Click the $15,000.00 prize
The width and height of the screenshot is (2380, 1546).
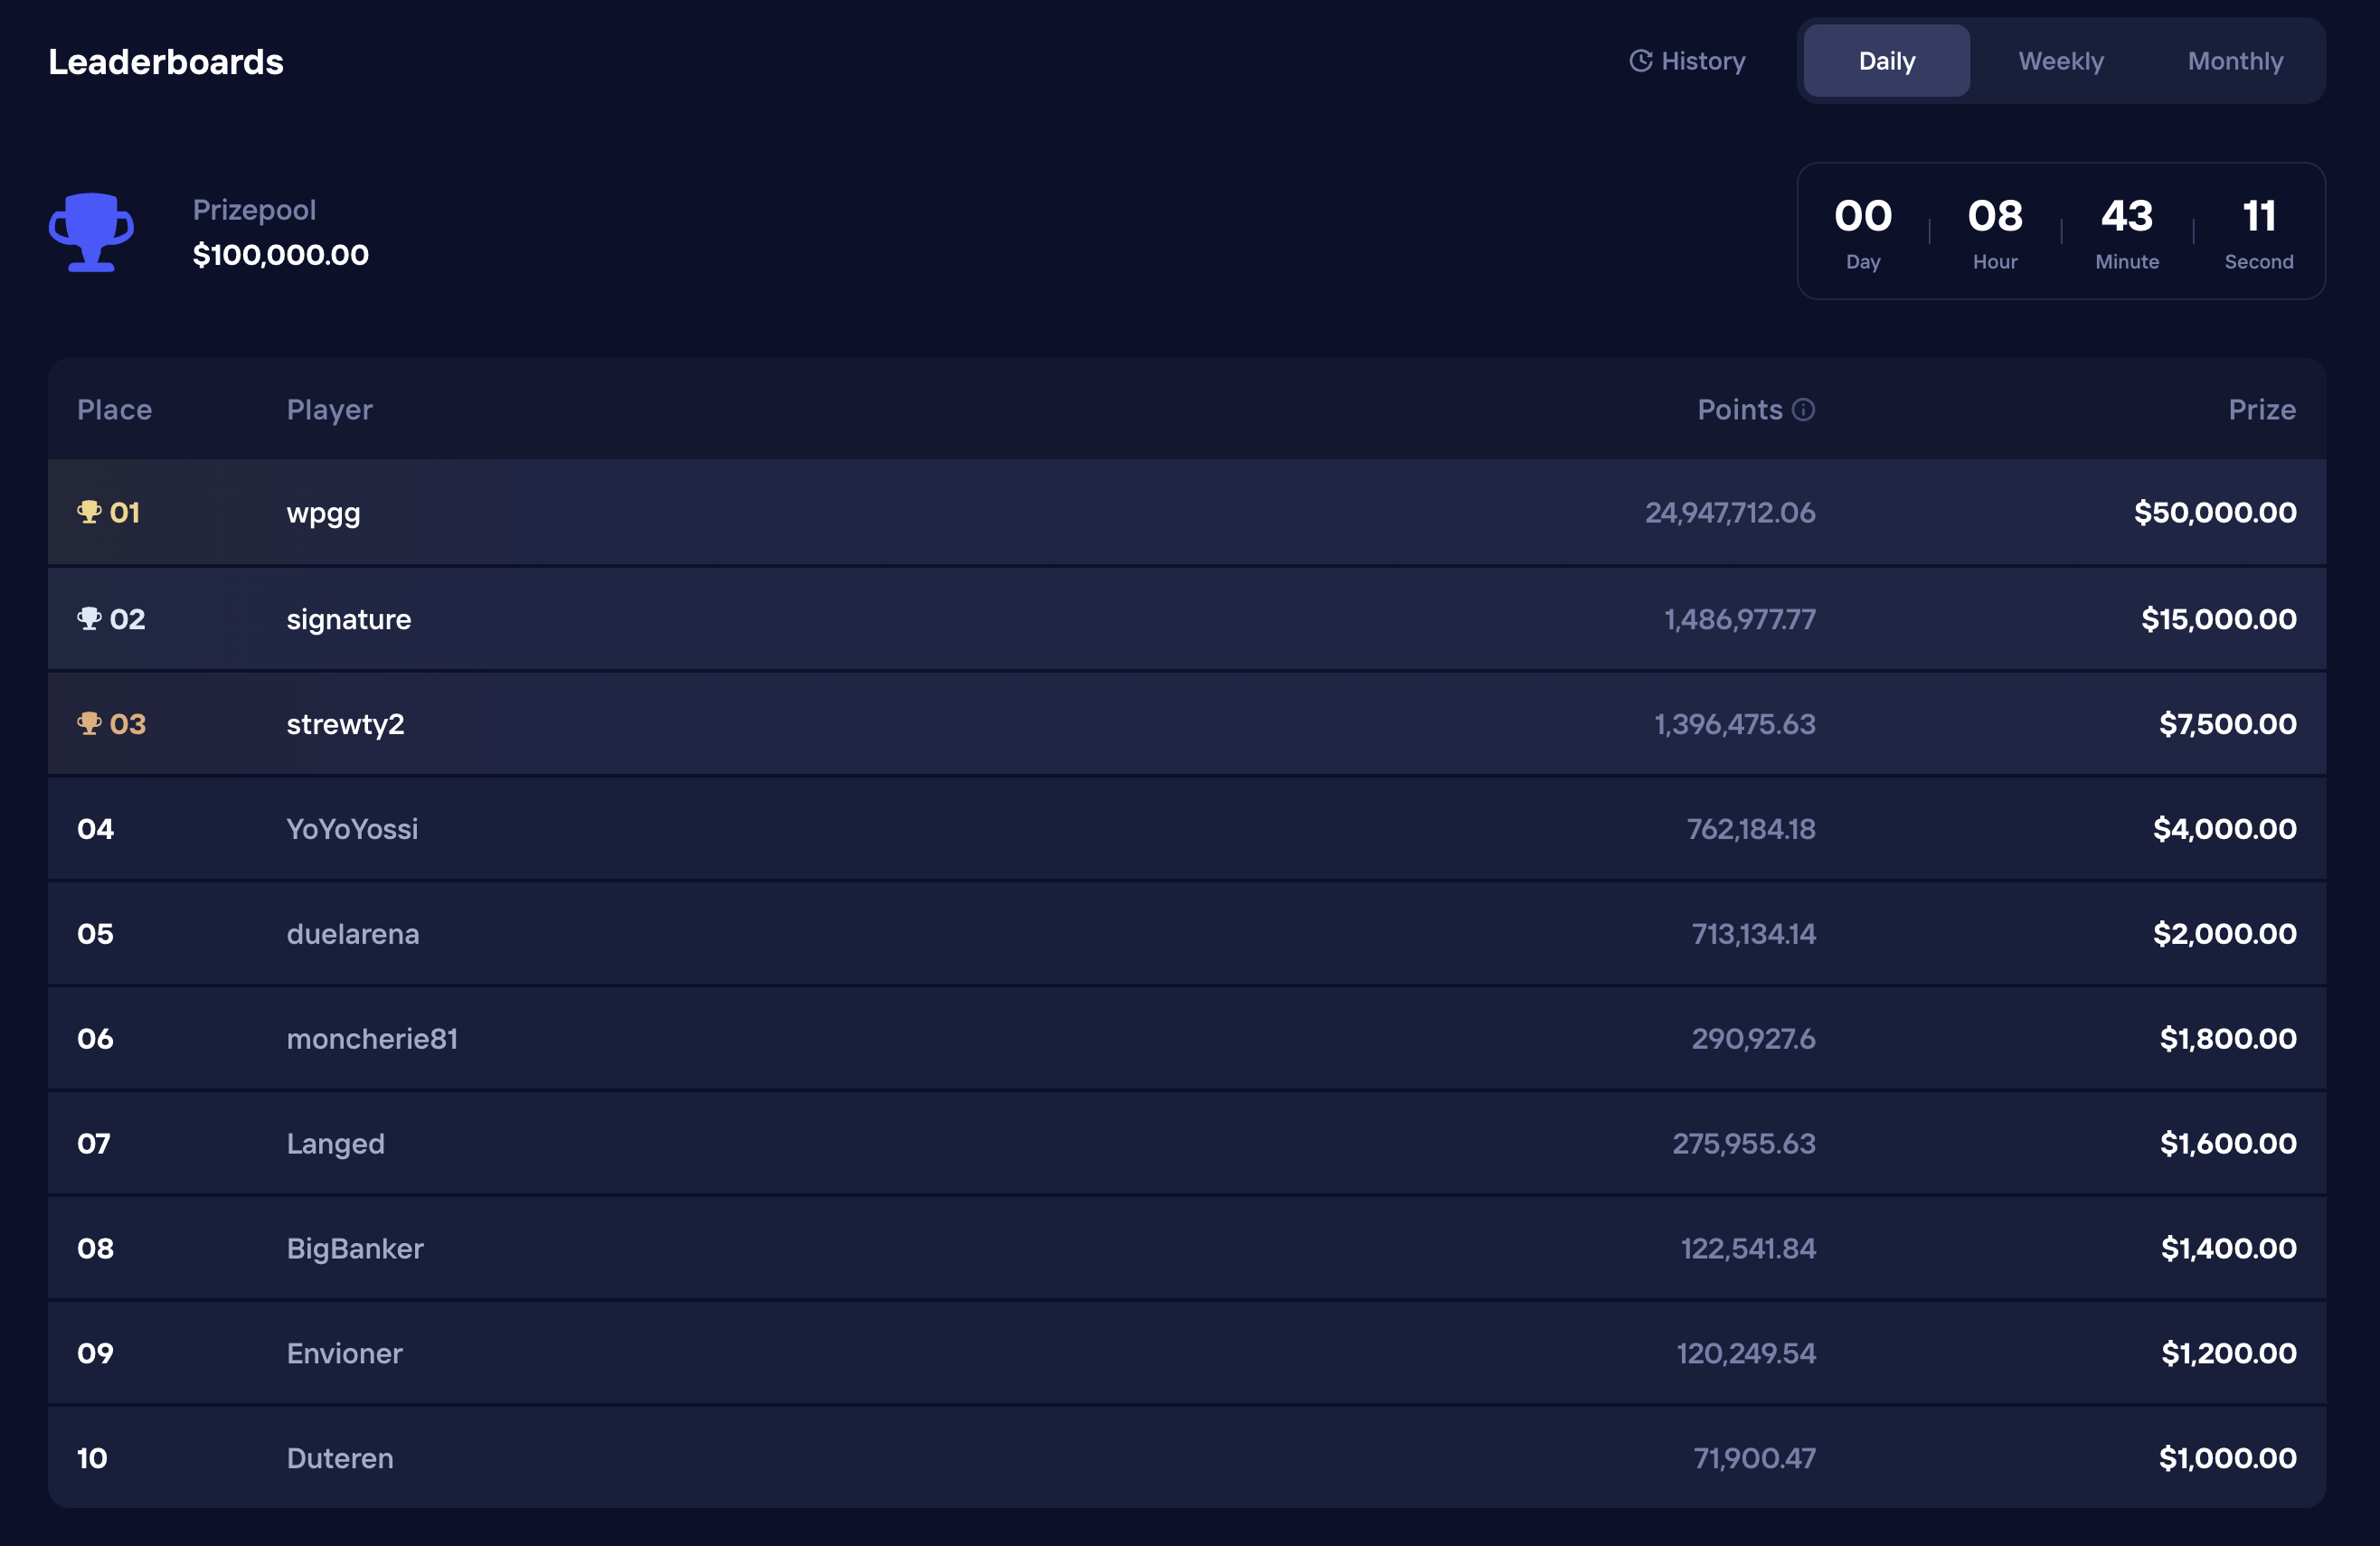(x=2218, y=620)
